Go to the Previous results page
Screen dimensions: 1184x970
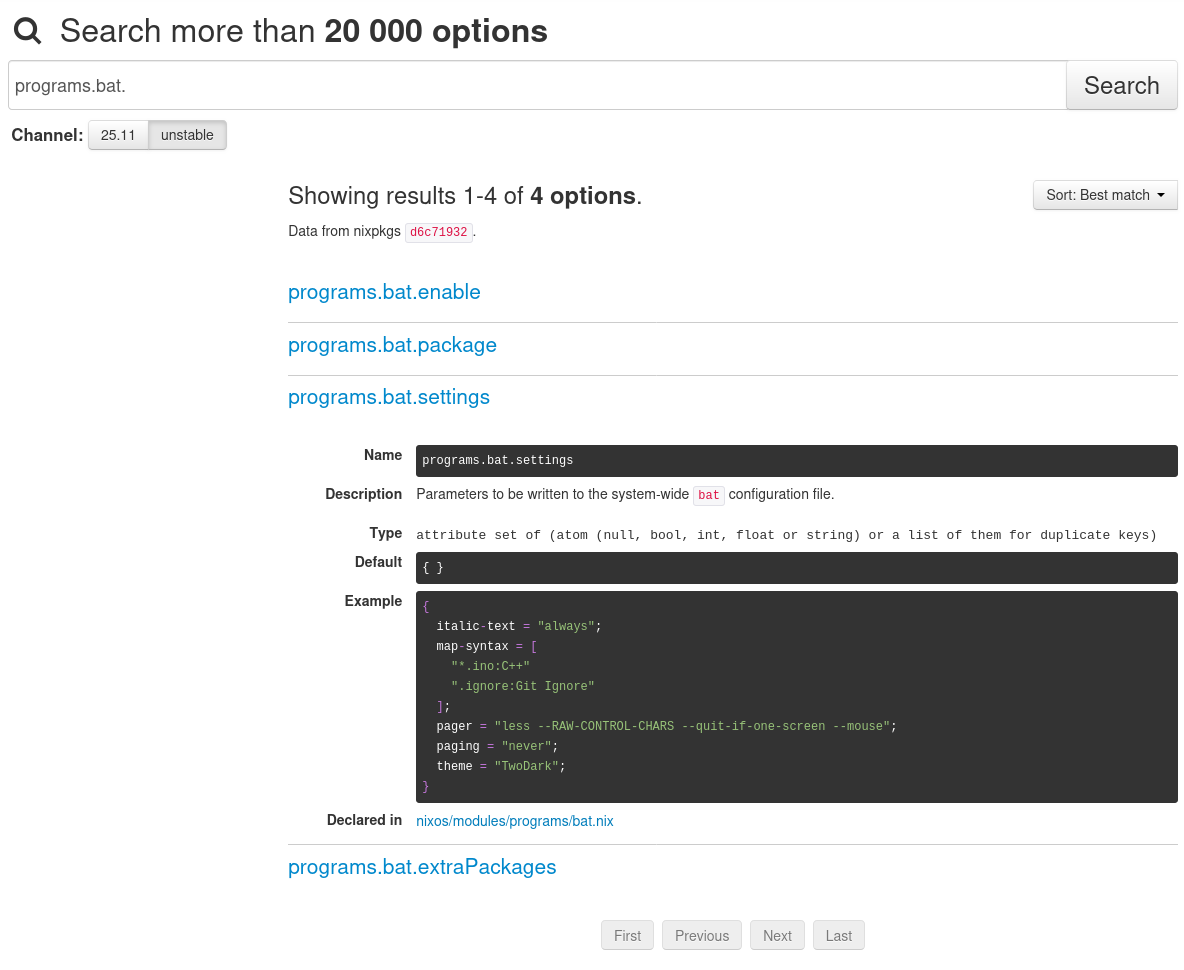(x=701, y=936)
